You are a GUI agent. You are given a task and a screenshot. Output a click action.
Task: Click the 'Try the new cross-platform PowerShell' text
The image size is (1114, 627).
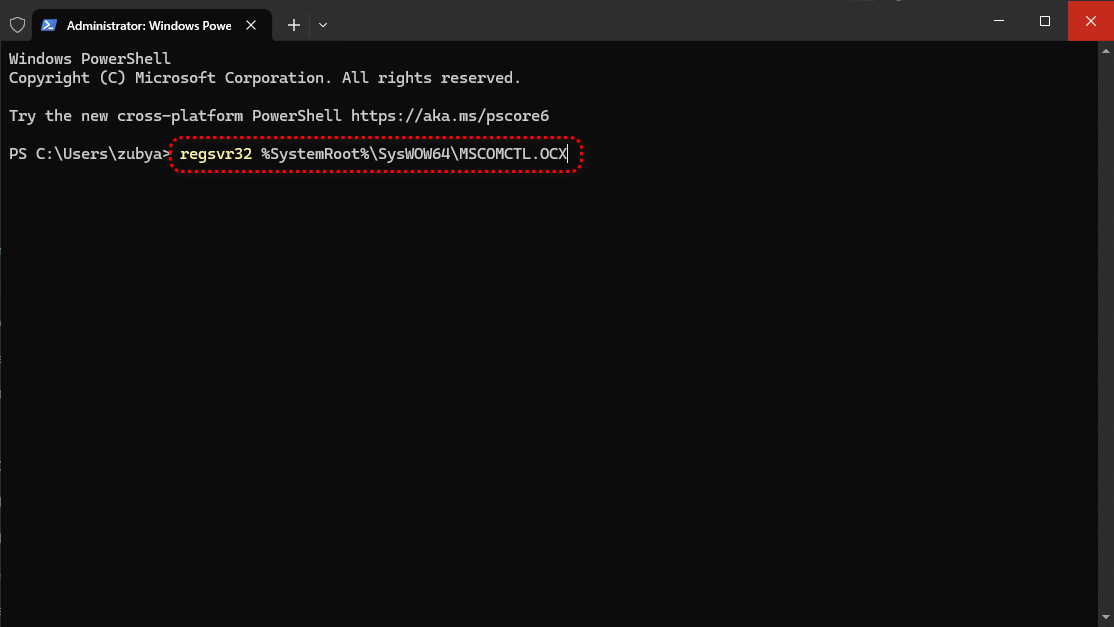175,116
